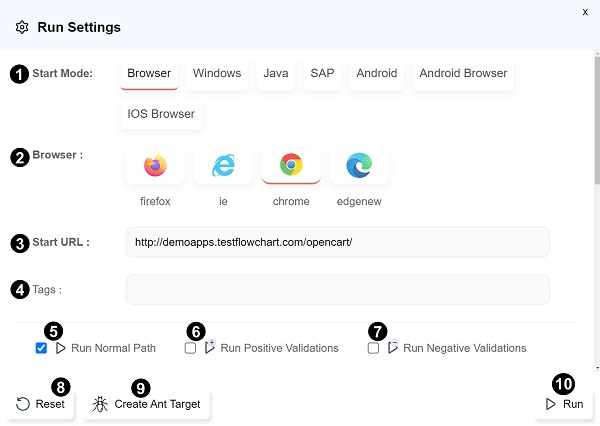Switch start mode to Java
The height and width of the screenshot is (426, 600).
[275, 74]
